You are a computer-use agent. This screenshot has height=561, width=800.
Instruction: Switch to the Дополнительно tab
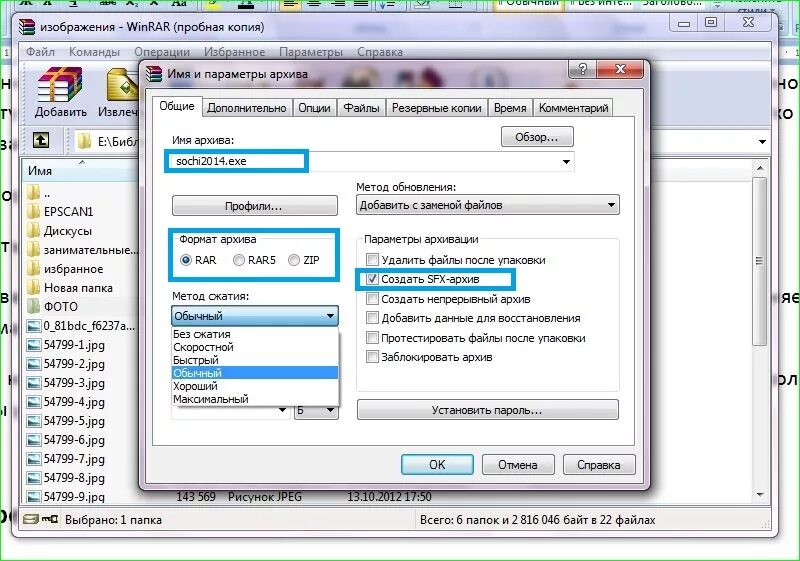click(x=247, y=108)
